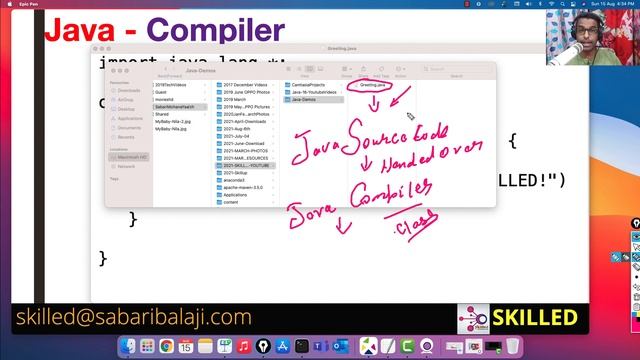Launch Google Chrome from the Dock
This screenshot has width=640, height=360.
[x=166, y=346]
